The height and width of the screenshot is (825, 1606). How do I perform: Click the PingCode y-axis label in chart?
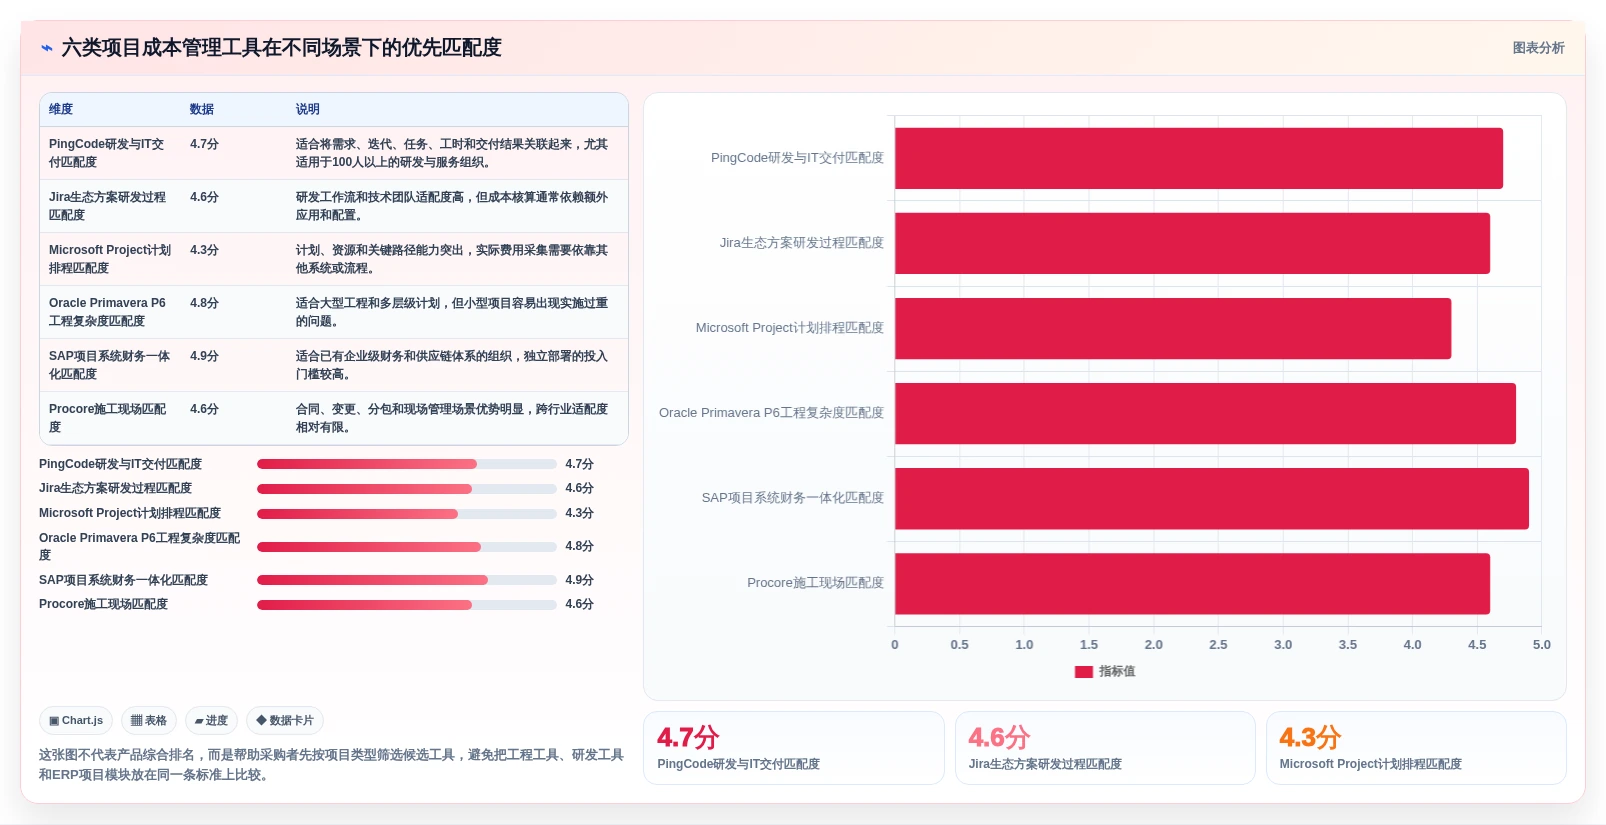tap(797, 158)
